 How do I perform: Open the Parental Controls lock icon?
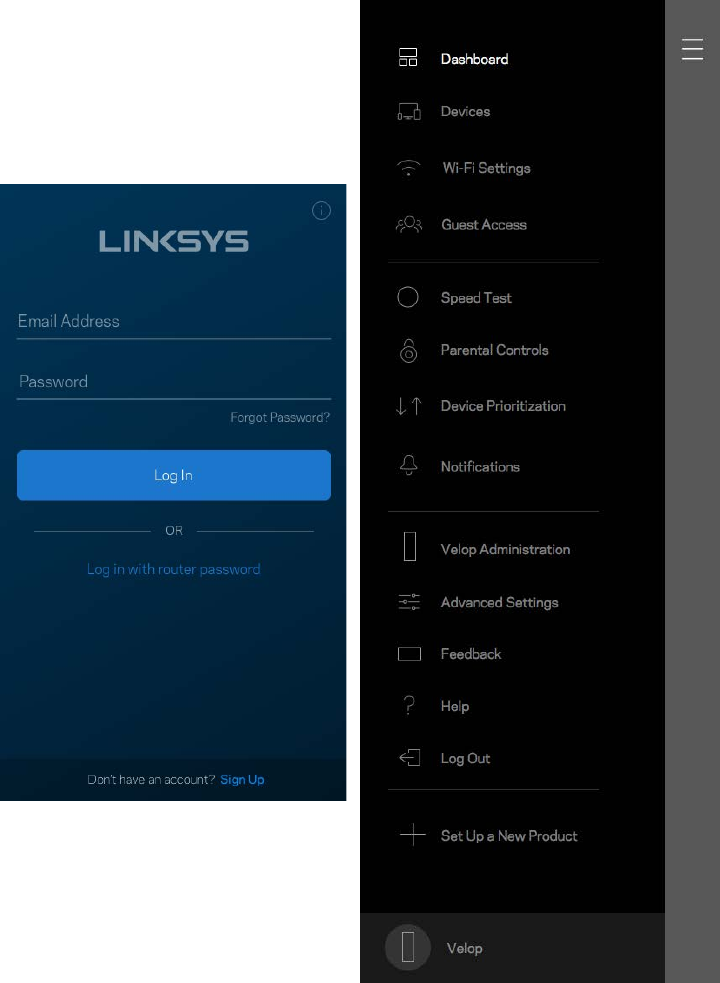(408, 351)
